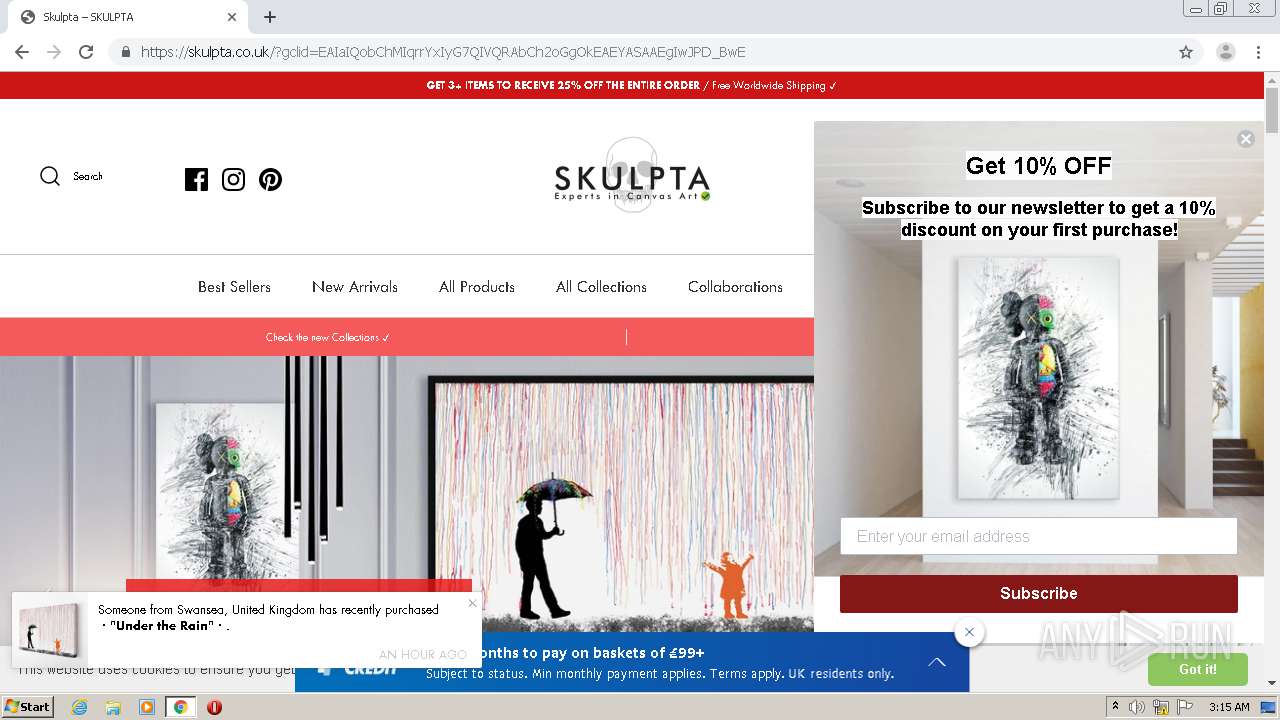Go back in browser history

pos(22,52)
